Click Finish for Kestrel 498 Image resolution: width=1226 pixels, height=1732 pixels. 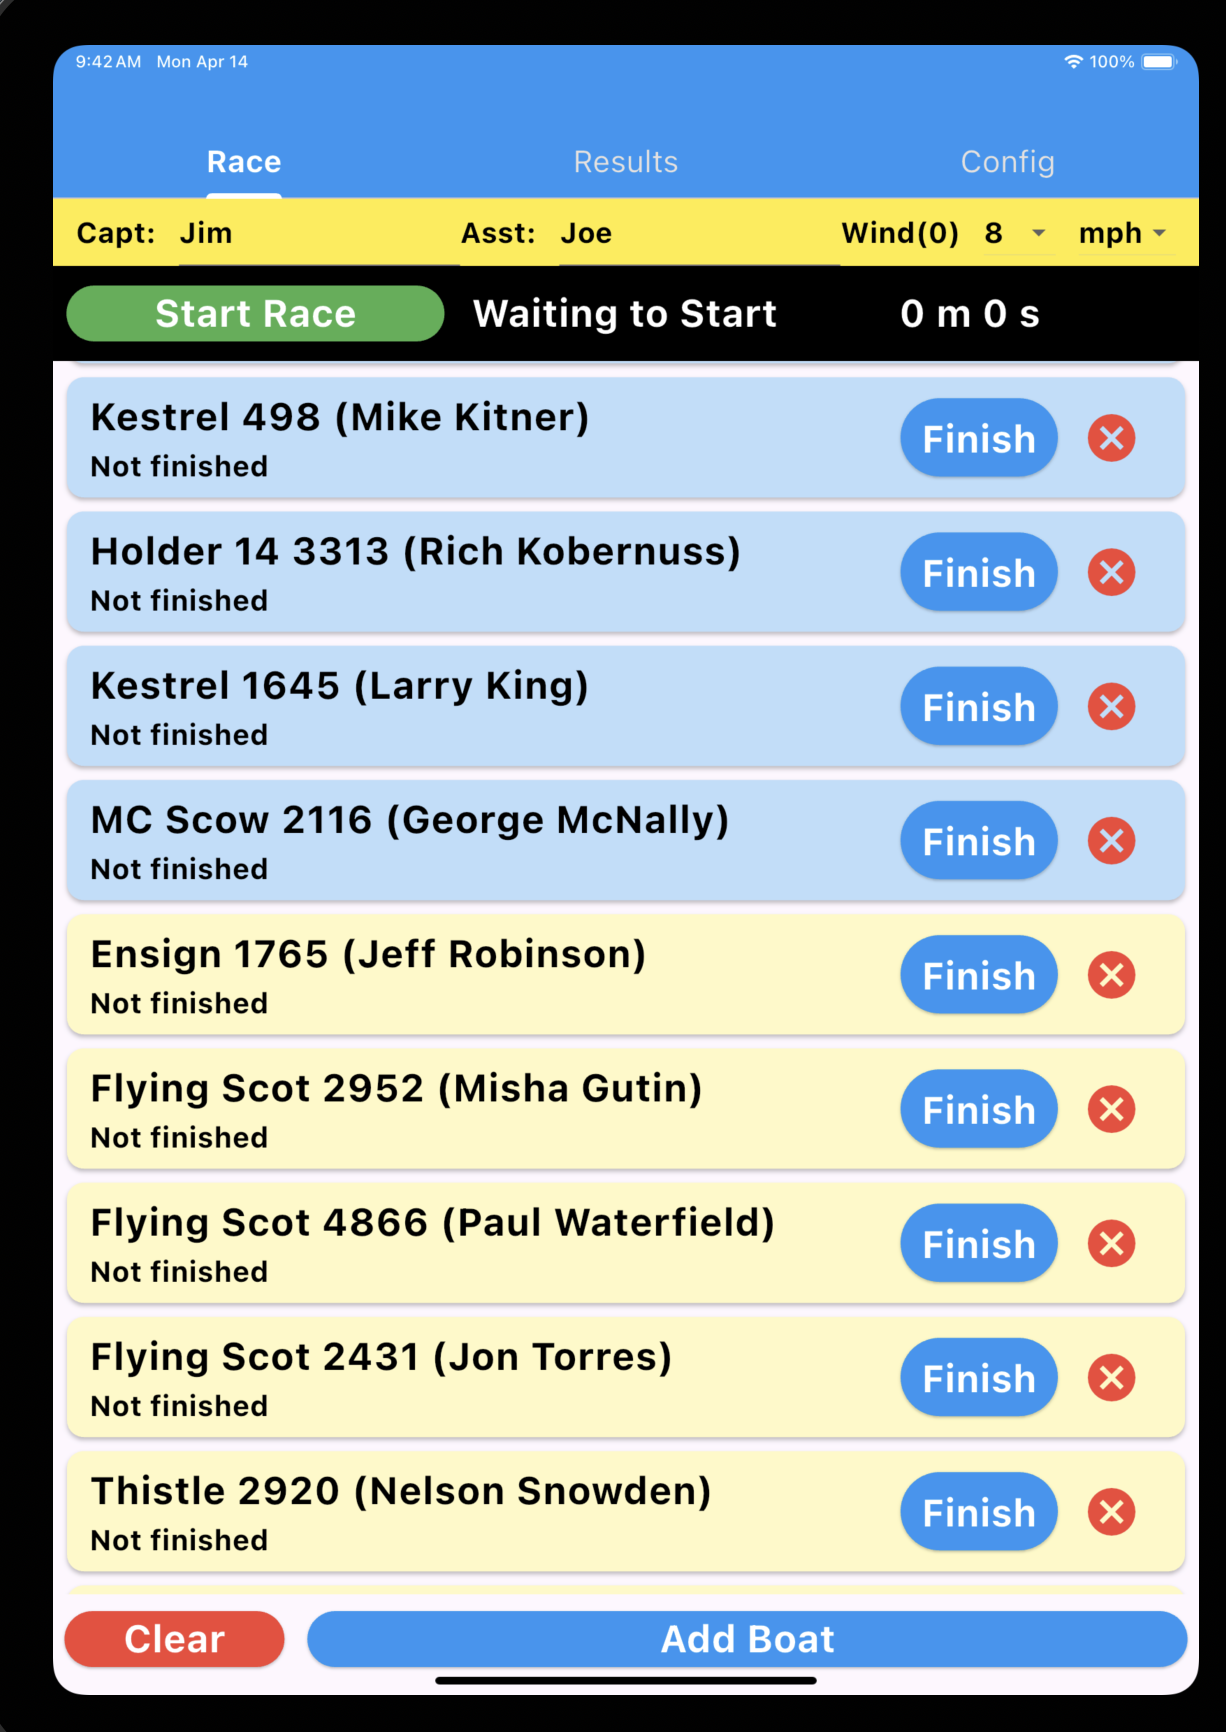[978, 439]
